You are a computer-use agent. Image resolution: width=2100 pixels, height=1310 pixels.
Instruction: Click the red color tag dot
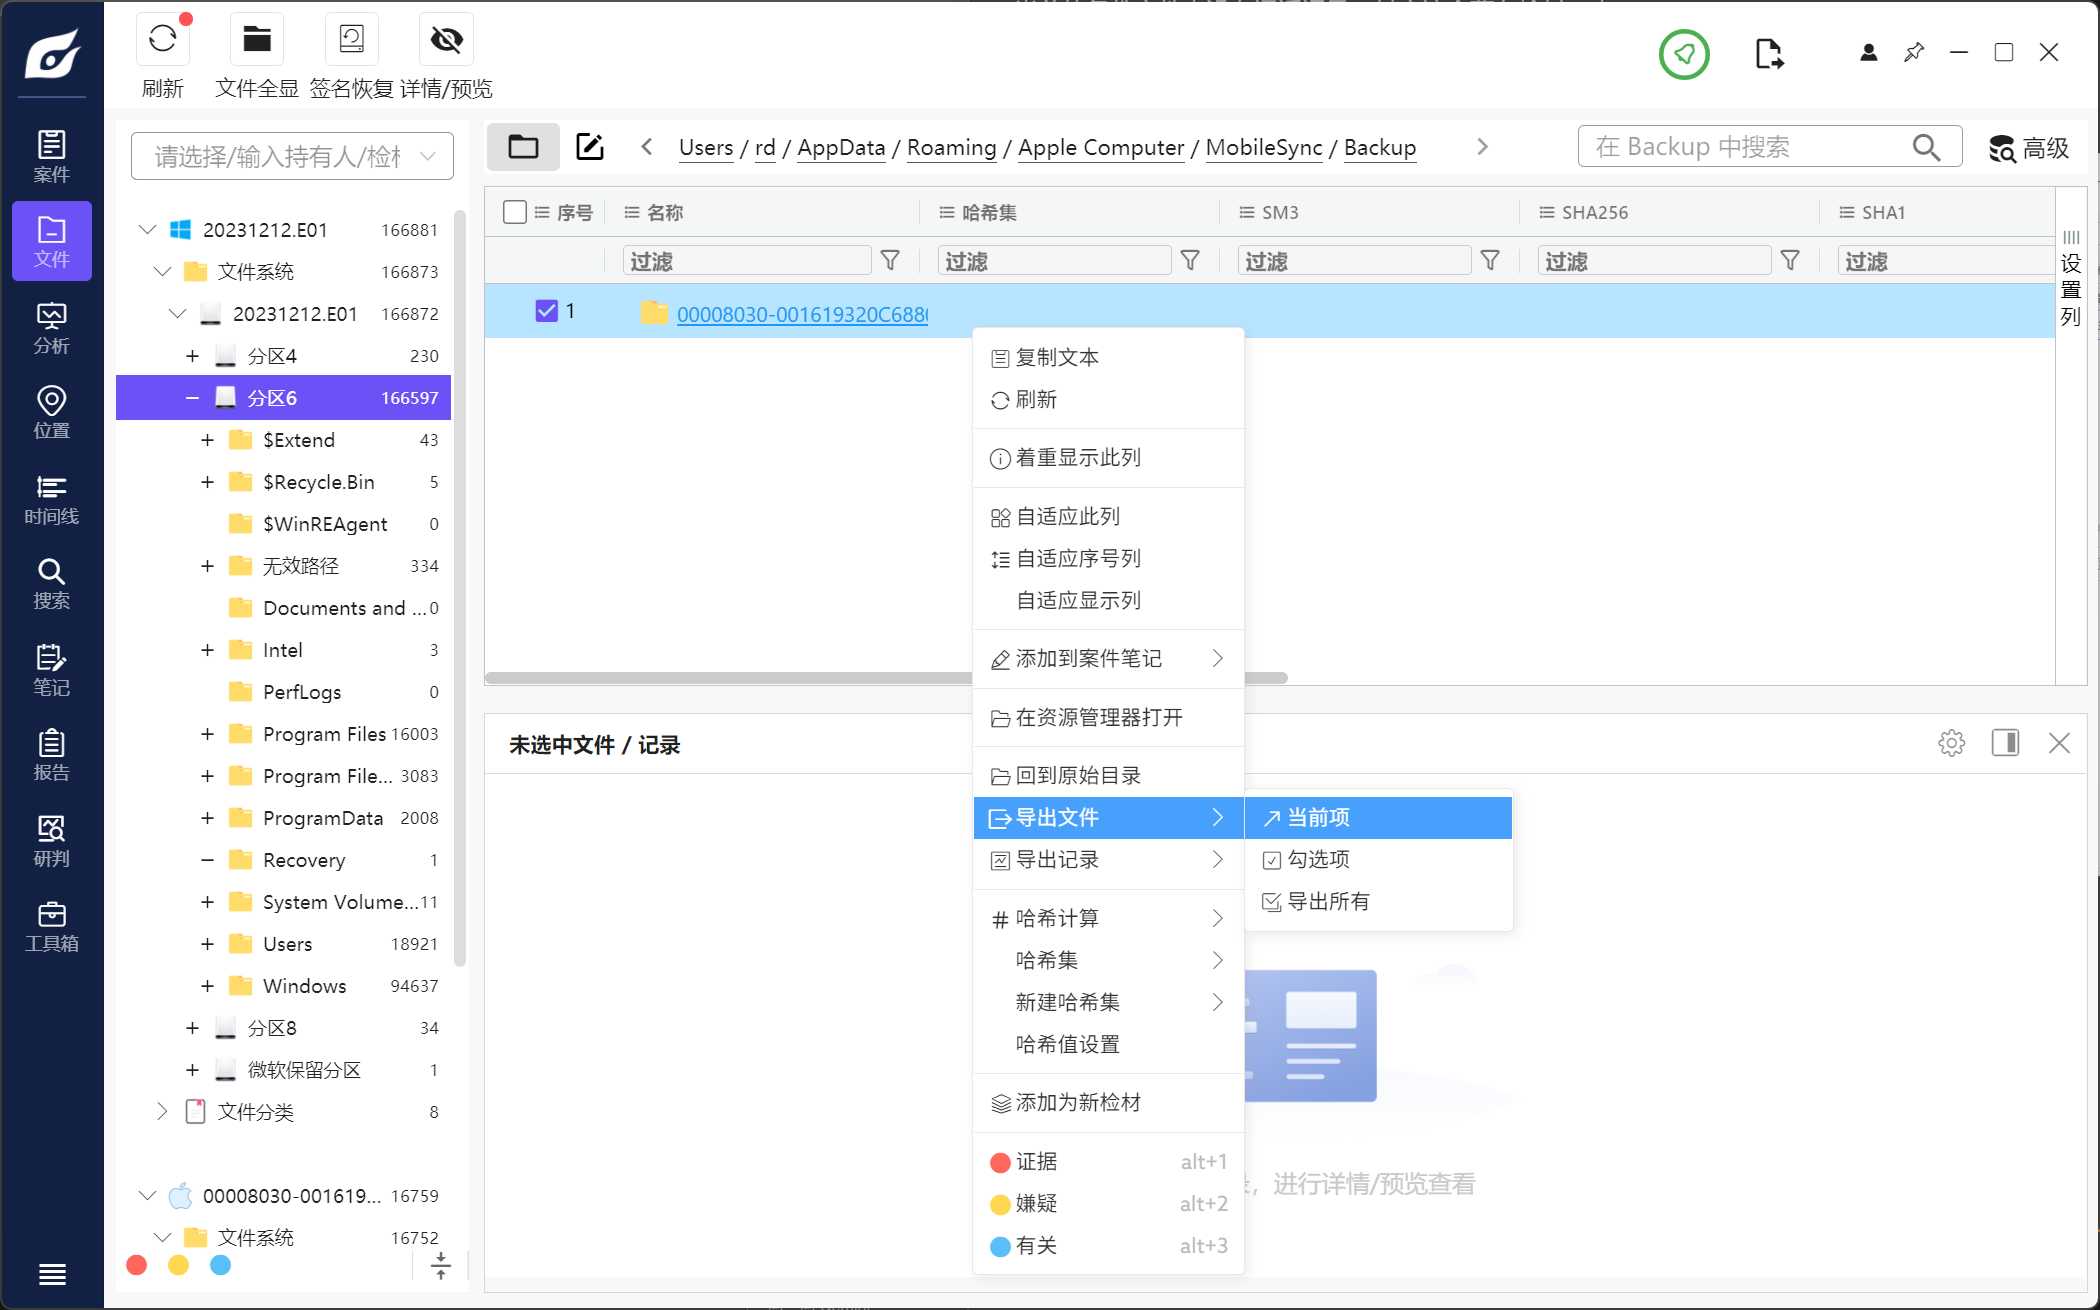pyautogui.click(x=137, y=1265)
